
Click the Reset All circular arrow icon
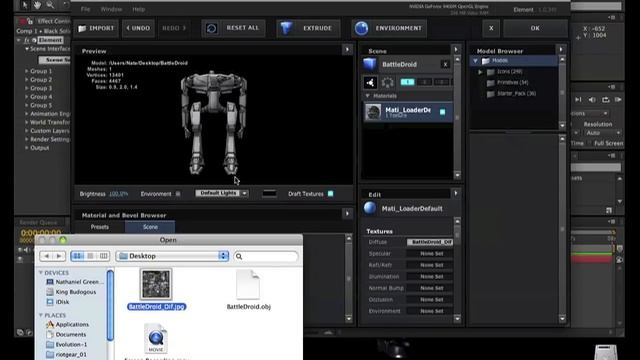pos(211,29)
